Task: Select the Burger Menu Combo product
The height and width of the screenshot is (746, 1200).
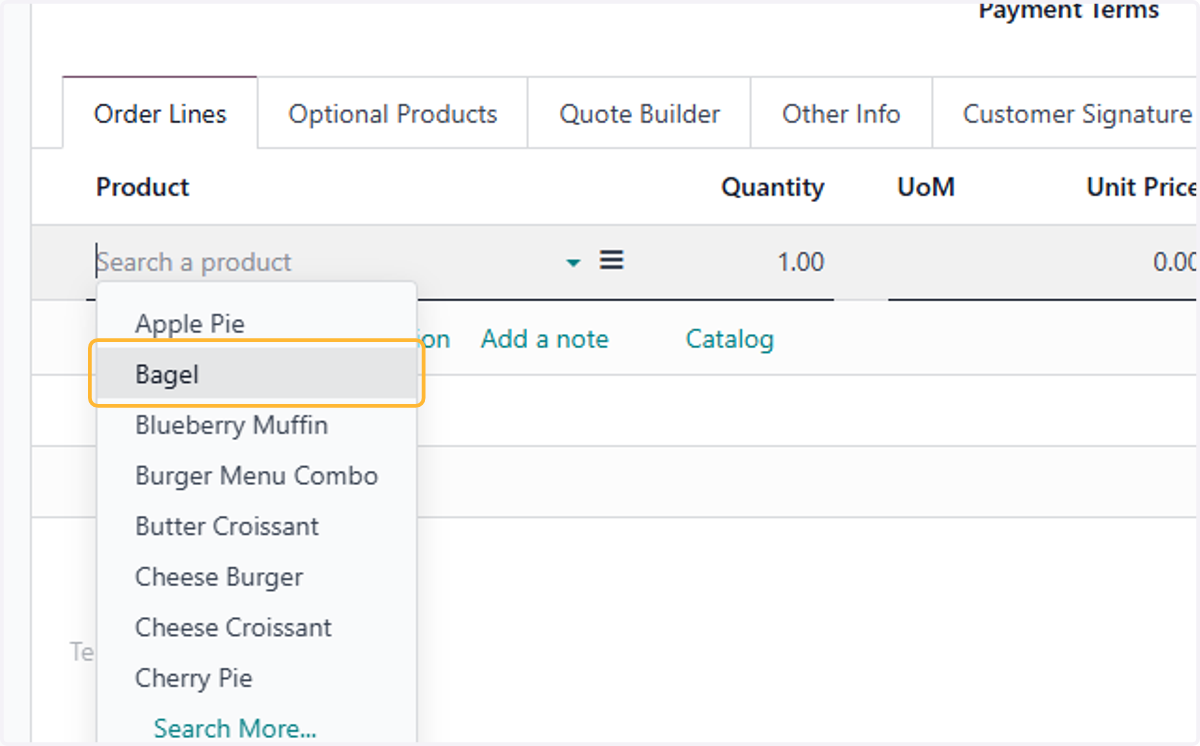Action: pos(256,476)
